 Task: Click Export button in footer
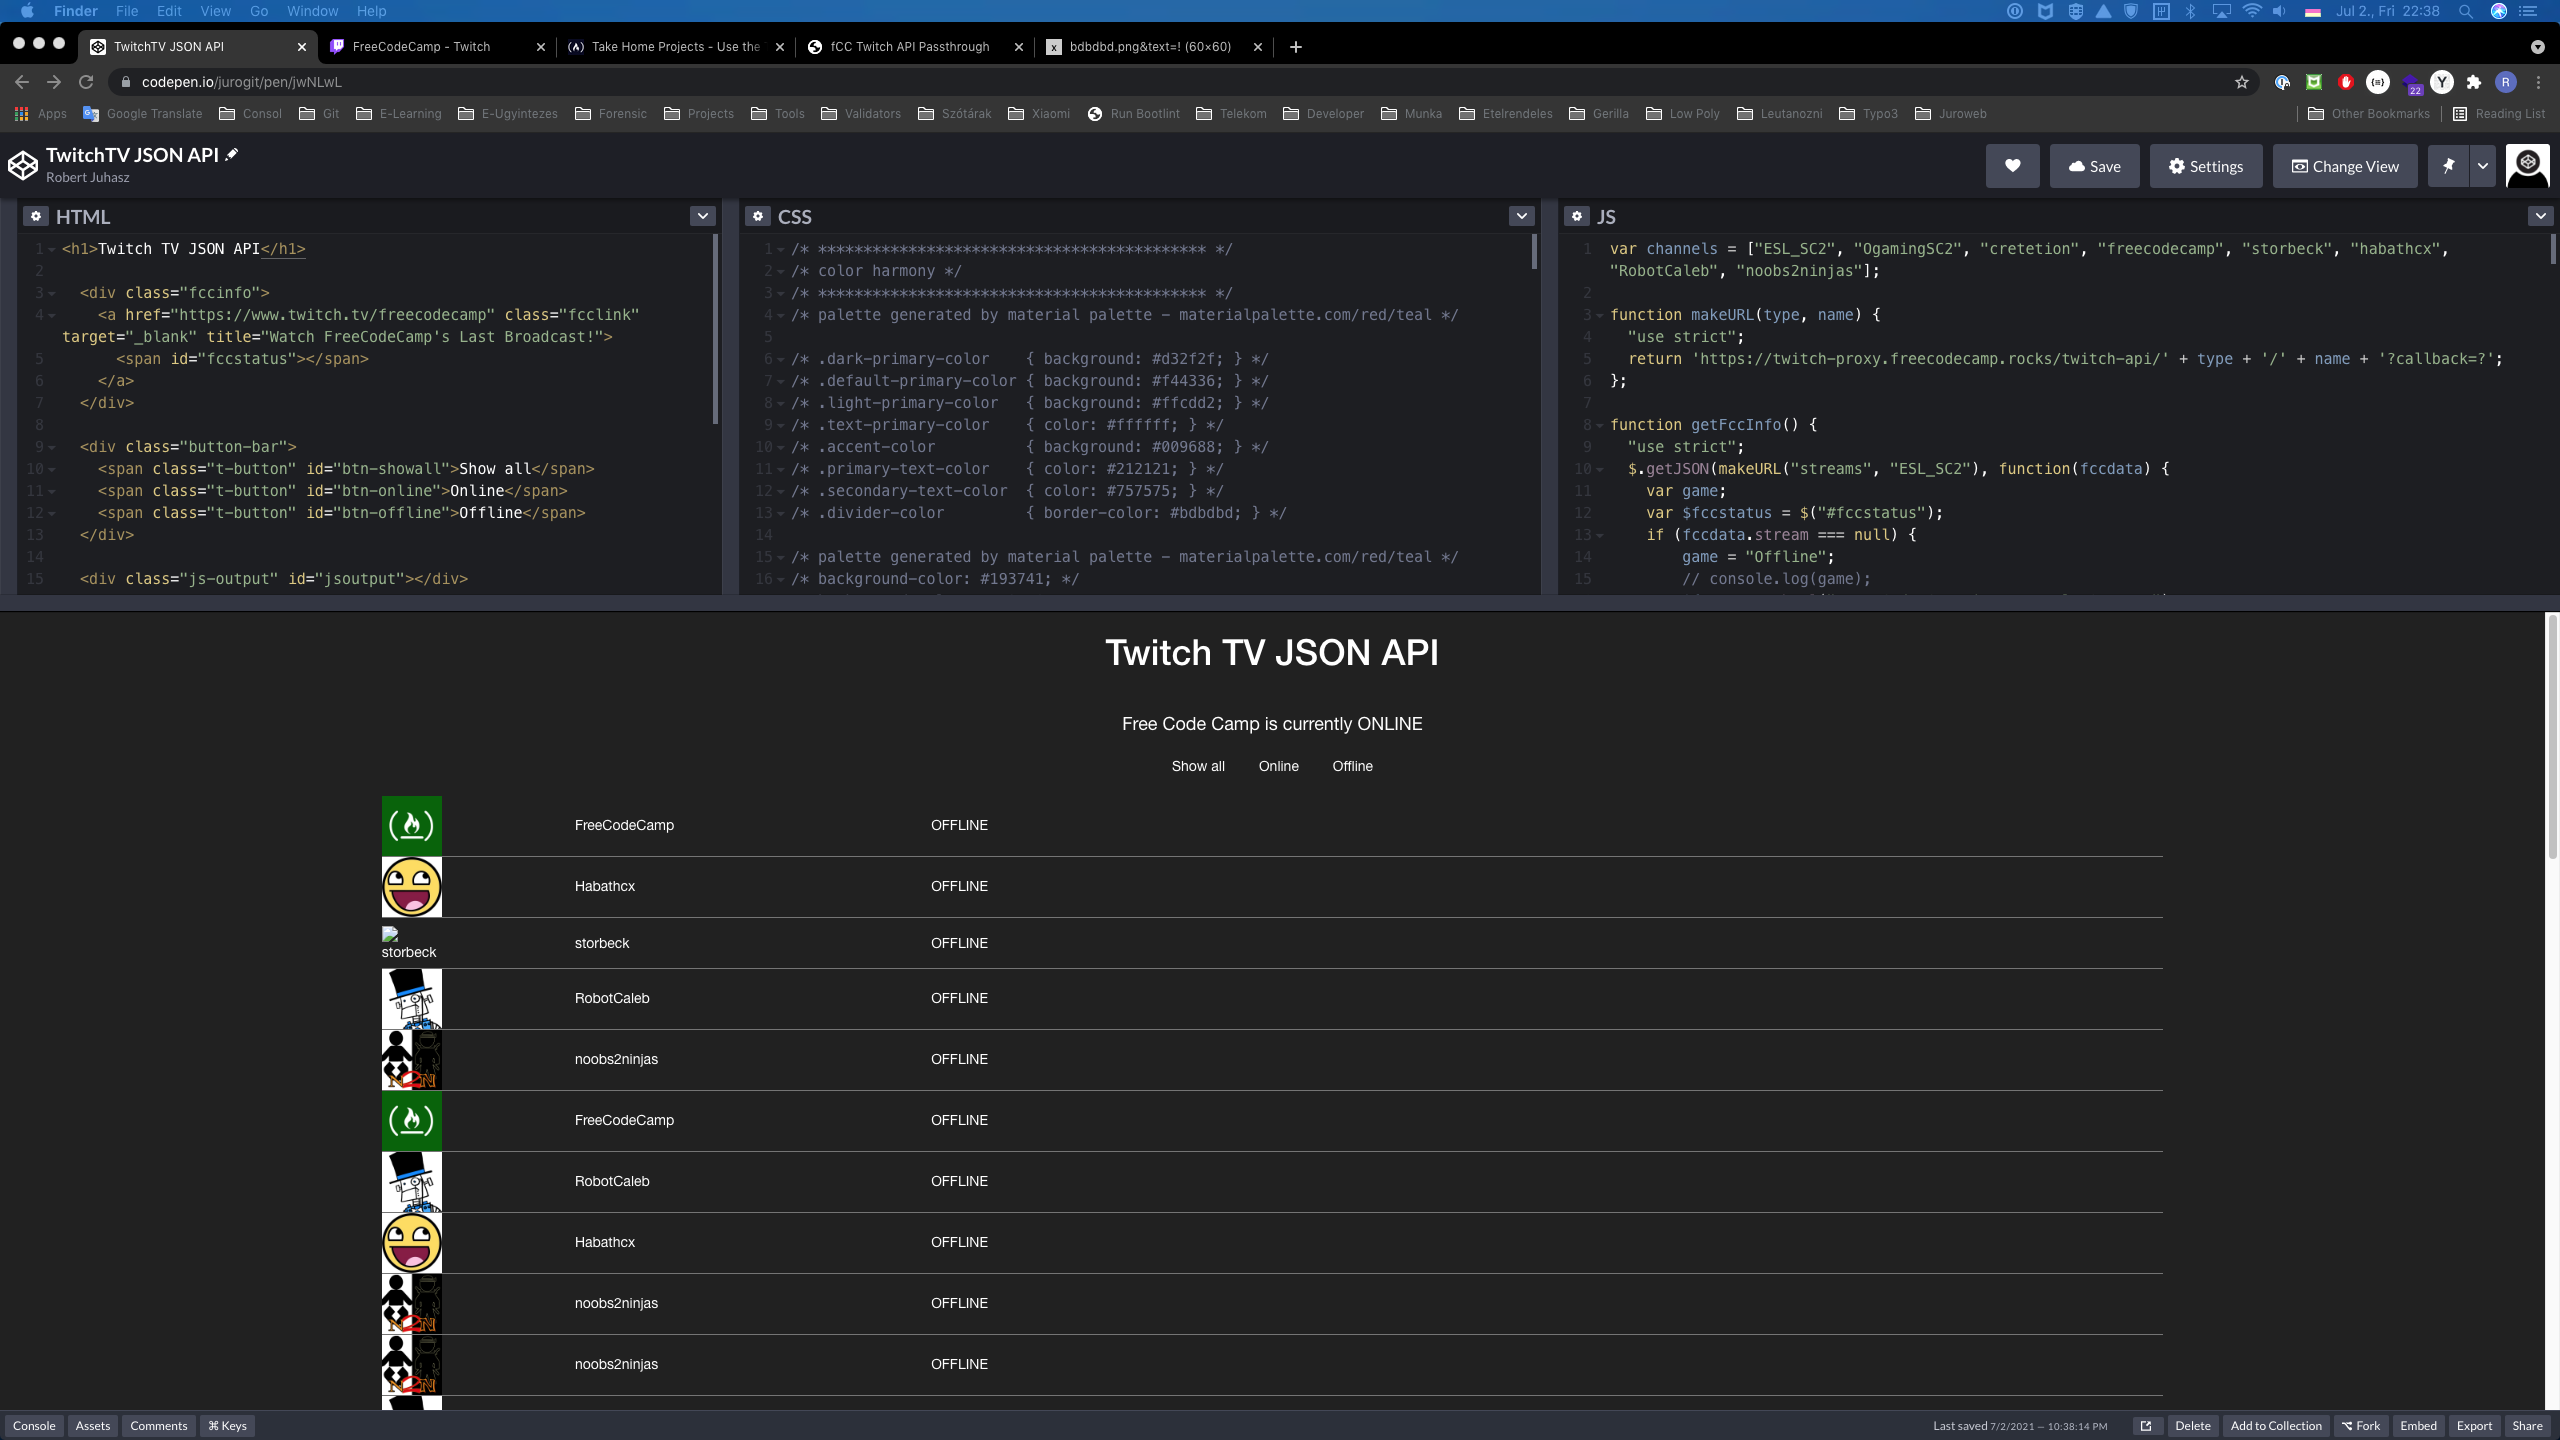(2474, 1426)
